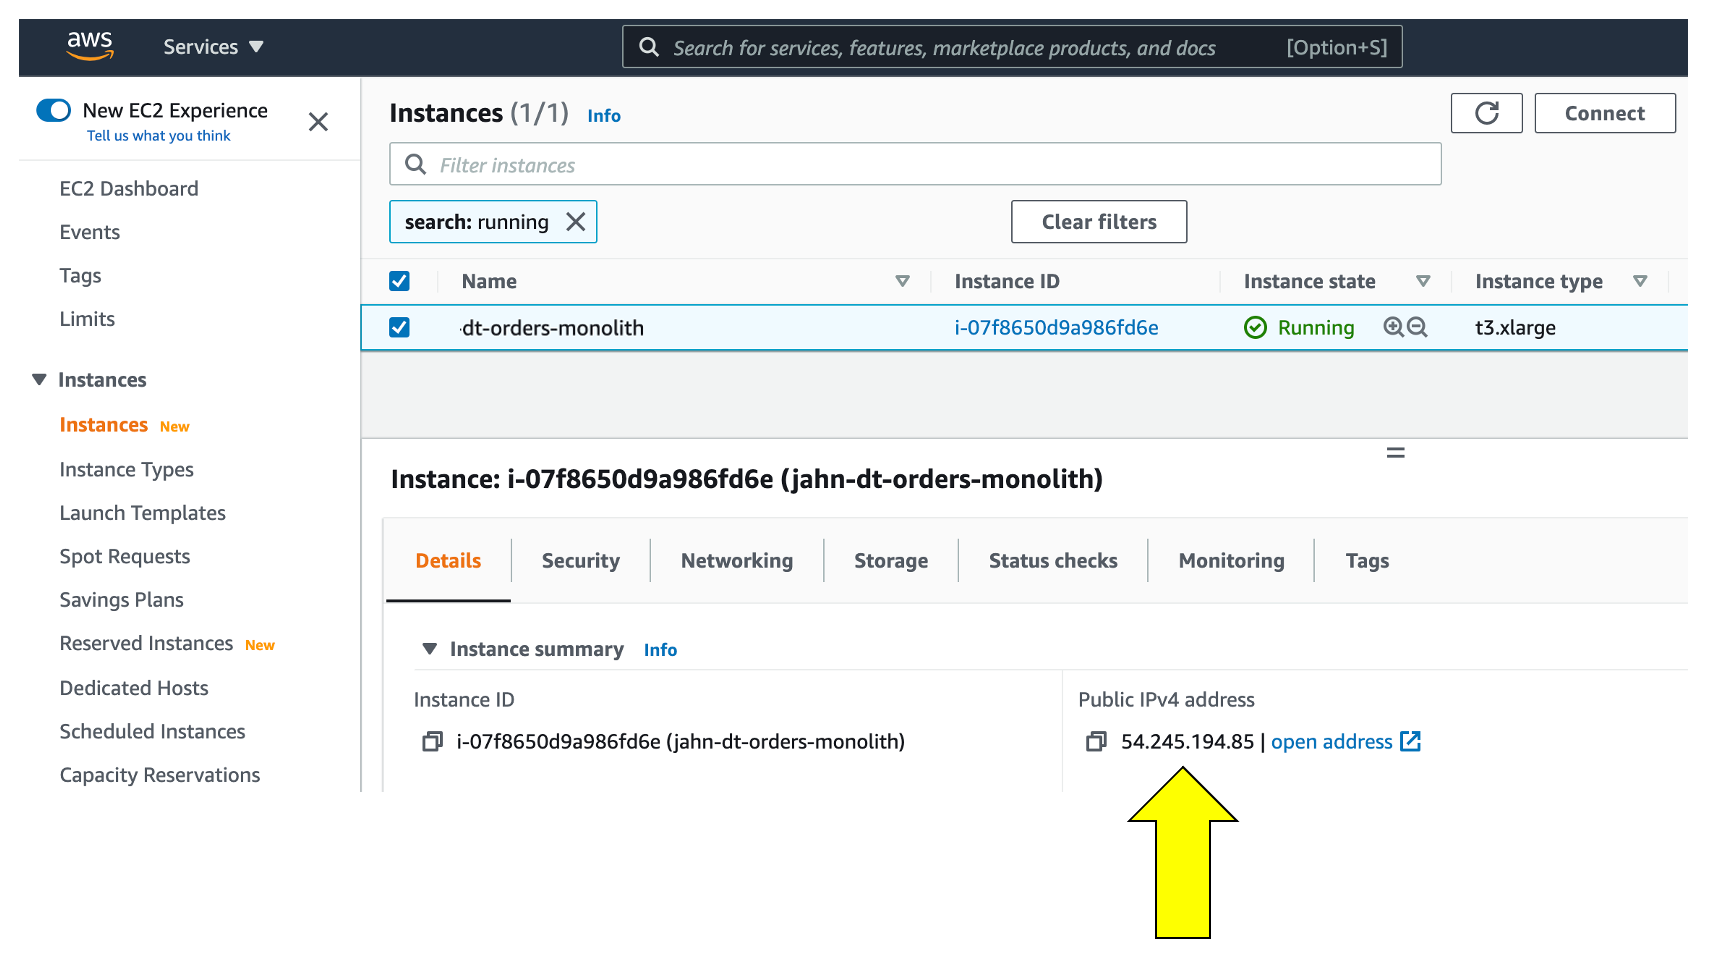The height and width of the screenshot is (964, 1716).
Task: Collapse the Instance summary section
Action: click(x=429, y=649)
